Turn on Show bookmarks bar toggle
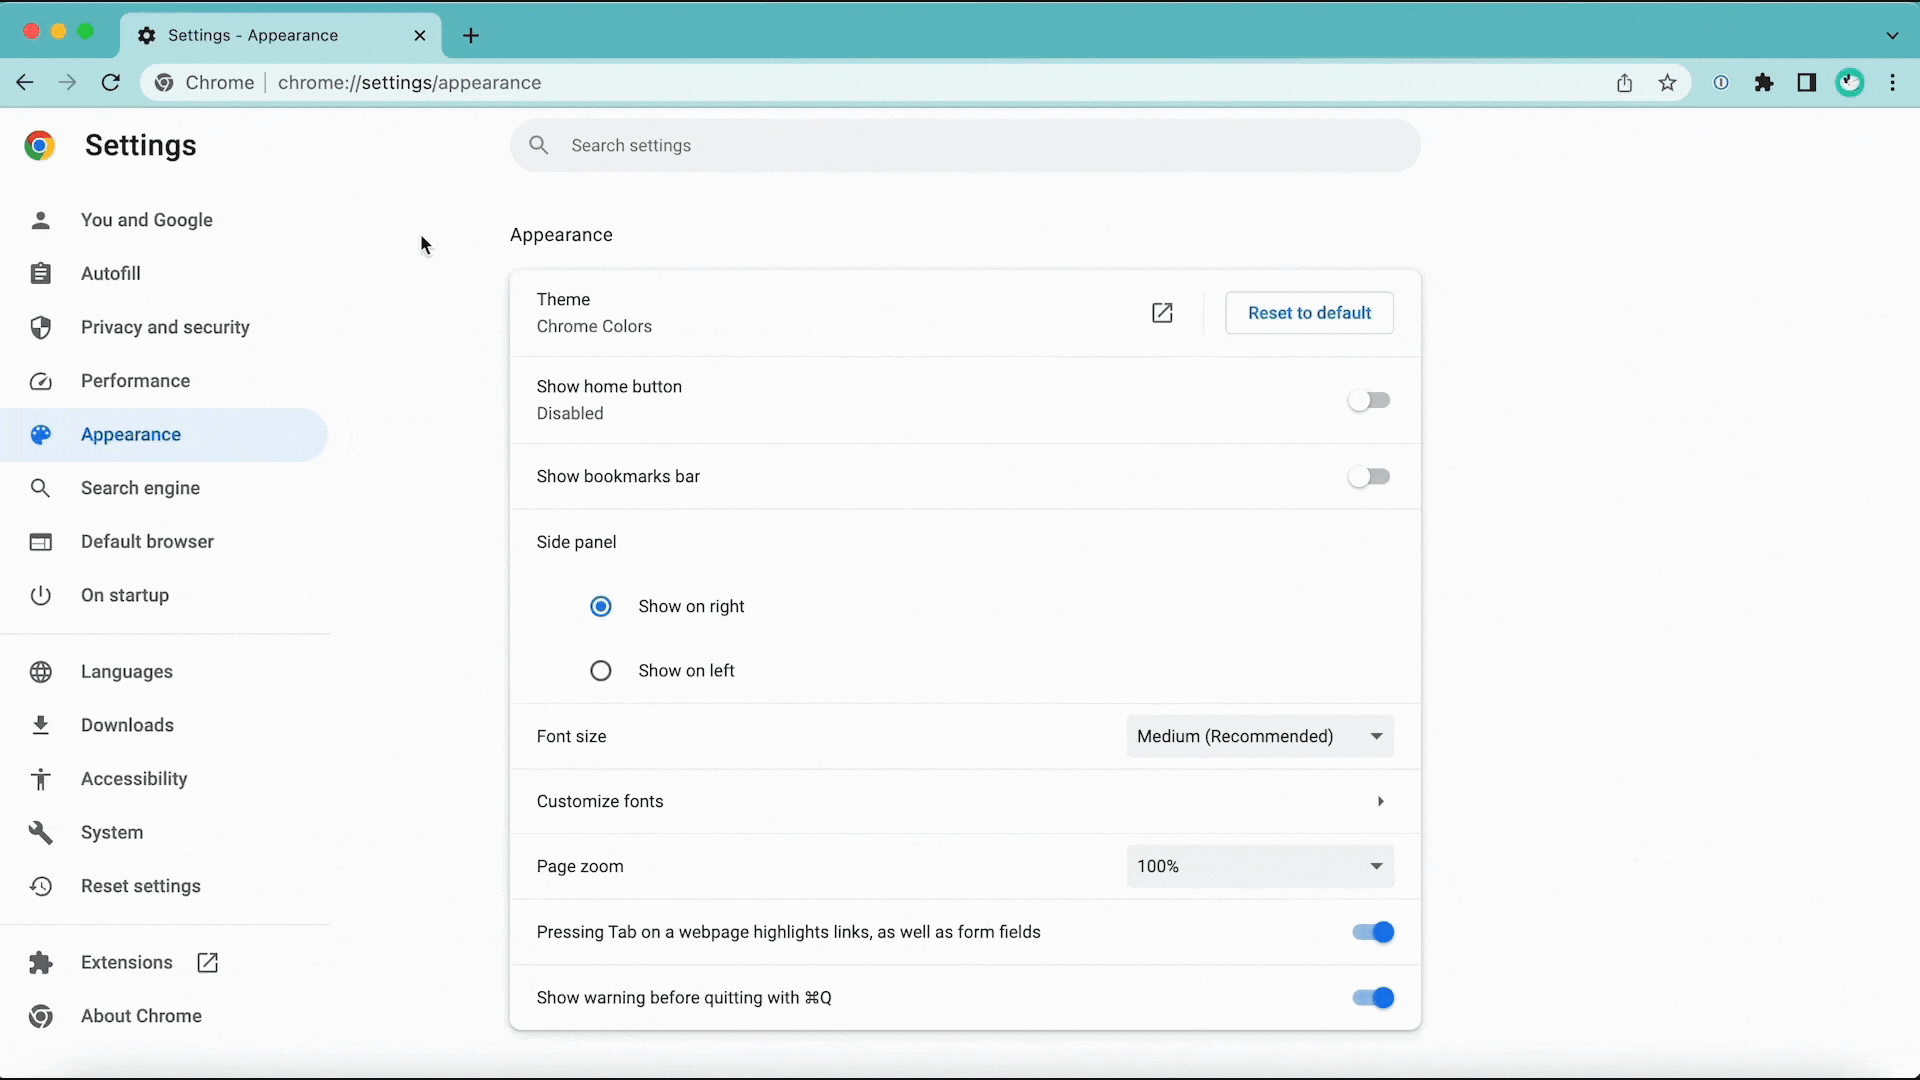Image resolution: width=1920 pixels, height=1080 pixels. [1369, 477]
